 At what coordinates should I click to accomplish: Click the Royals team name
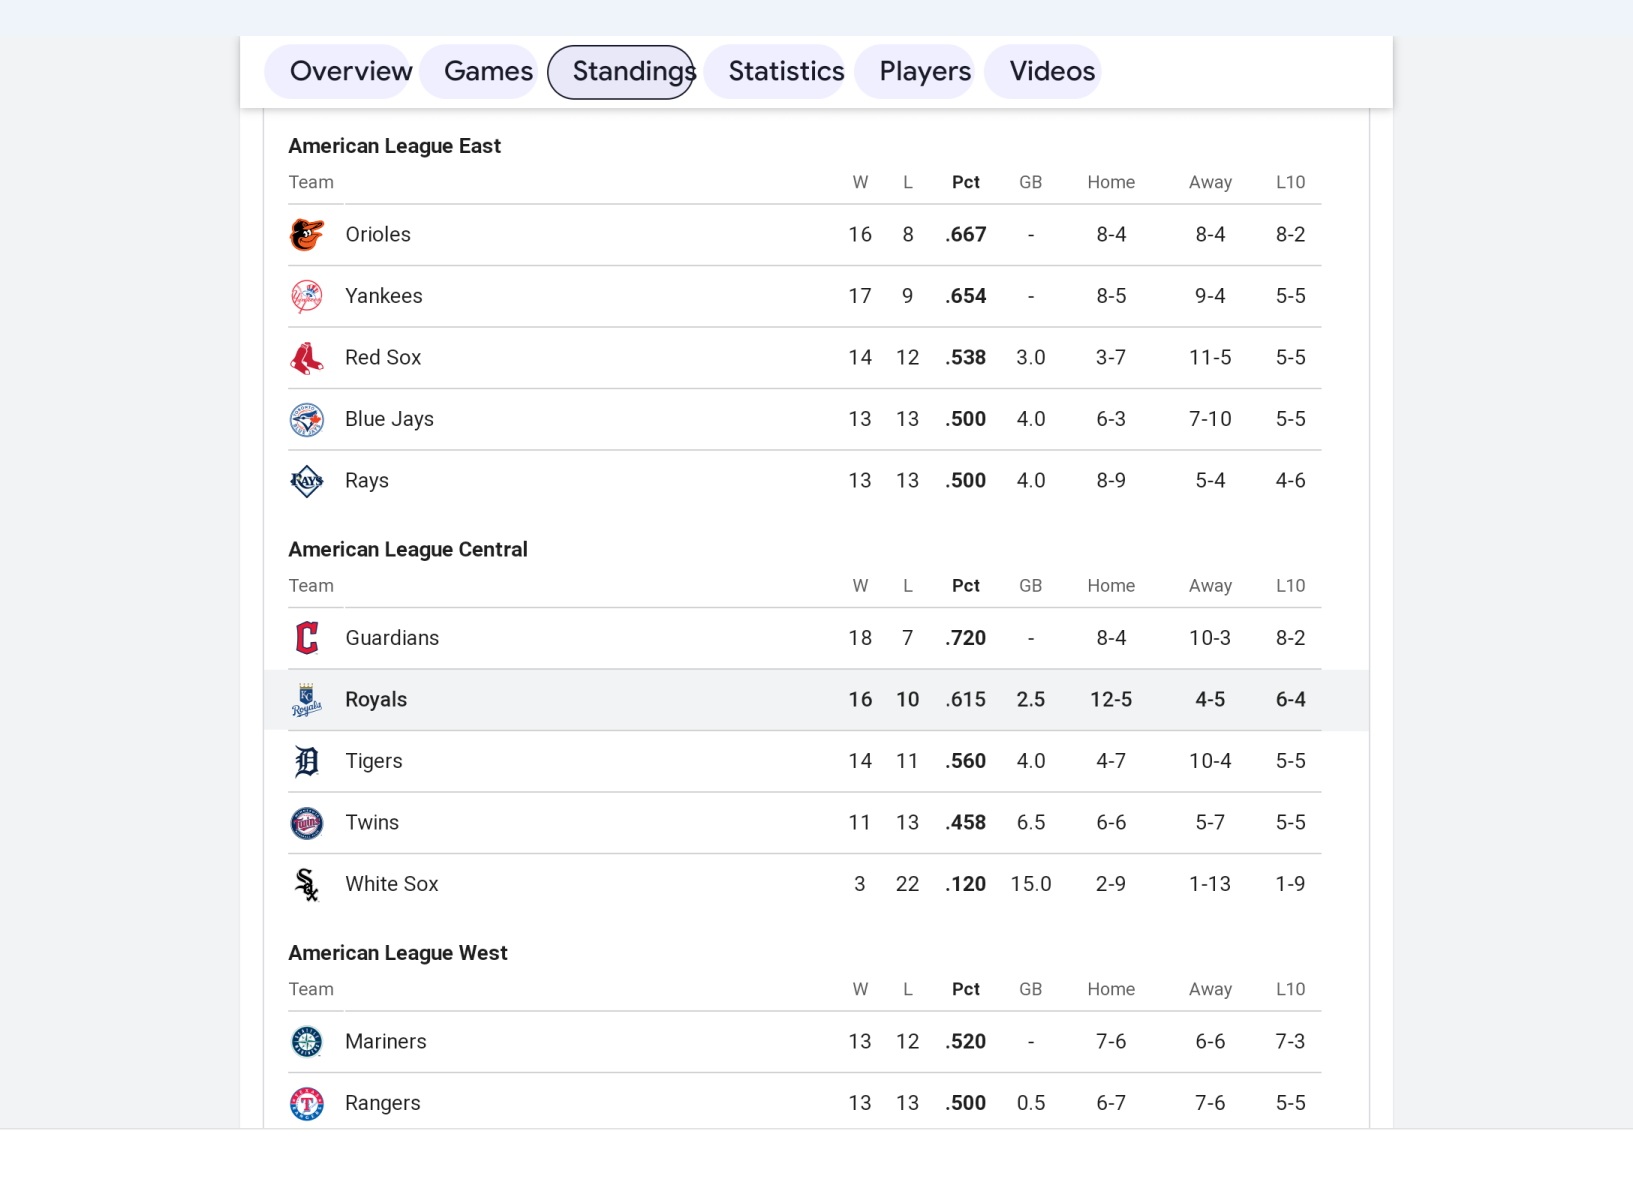click(376, 700)
